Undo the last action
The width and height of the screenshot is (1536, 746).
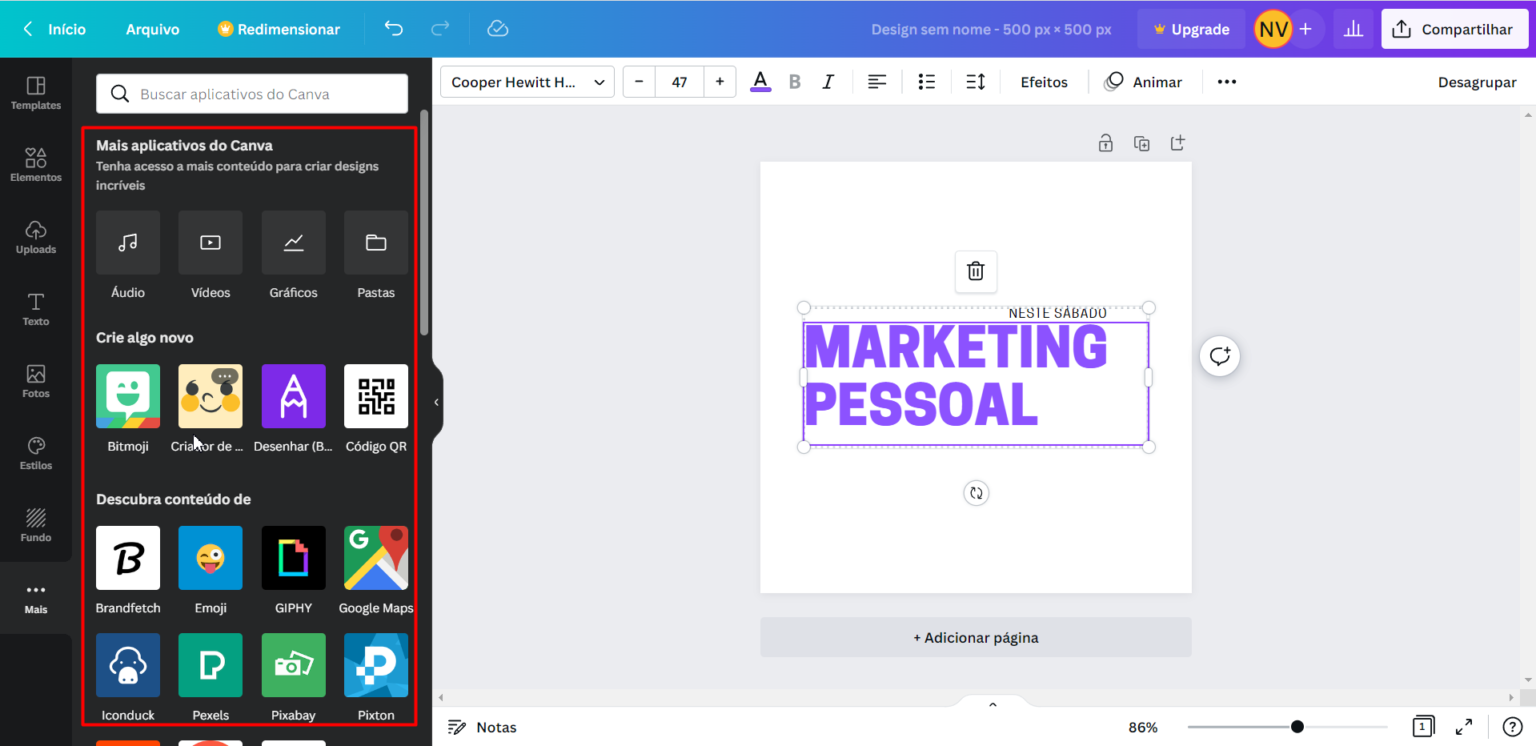tap(393, 29)
